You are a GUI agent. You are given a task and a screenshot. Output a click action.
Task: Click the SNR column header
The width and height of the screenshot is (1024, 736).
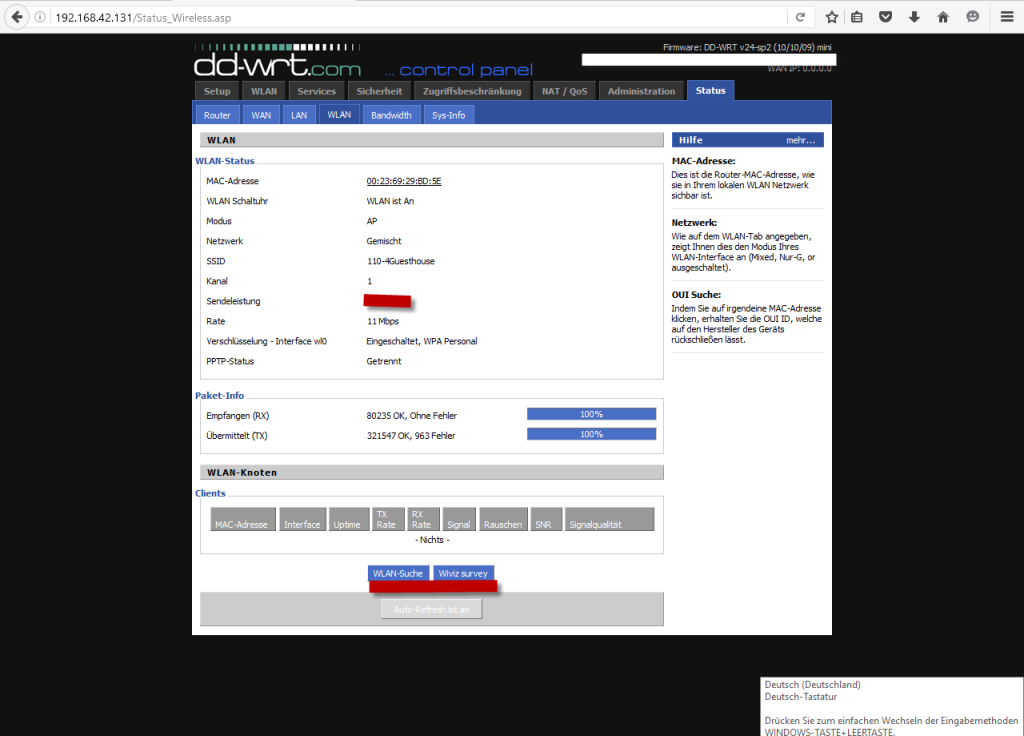click(x=546, y=519)
